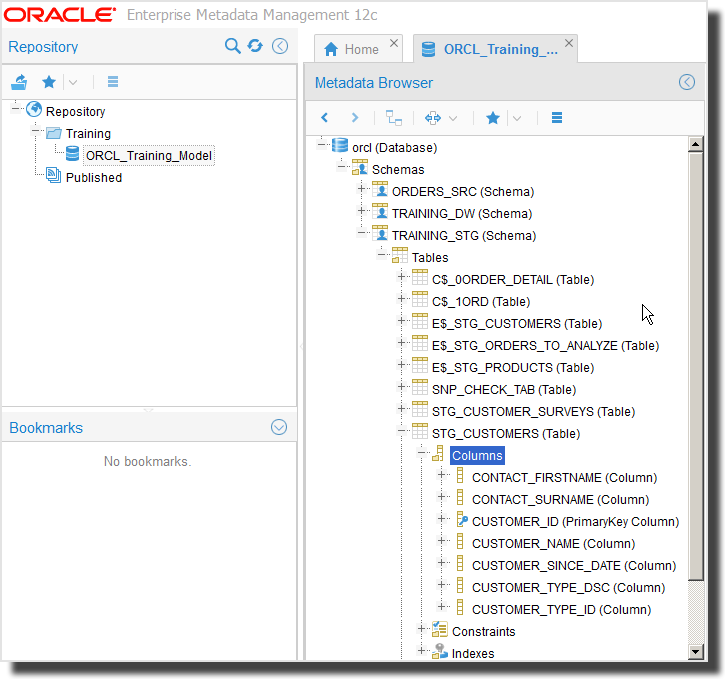This screenshot has height=679, width=725.
Task: Open dropdown beside Metadata Browser star icon
Action: (517, 118)
